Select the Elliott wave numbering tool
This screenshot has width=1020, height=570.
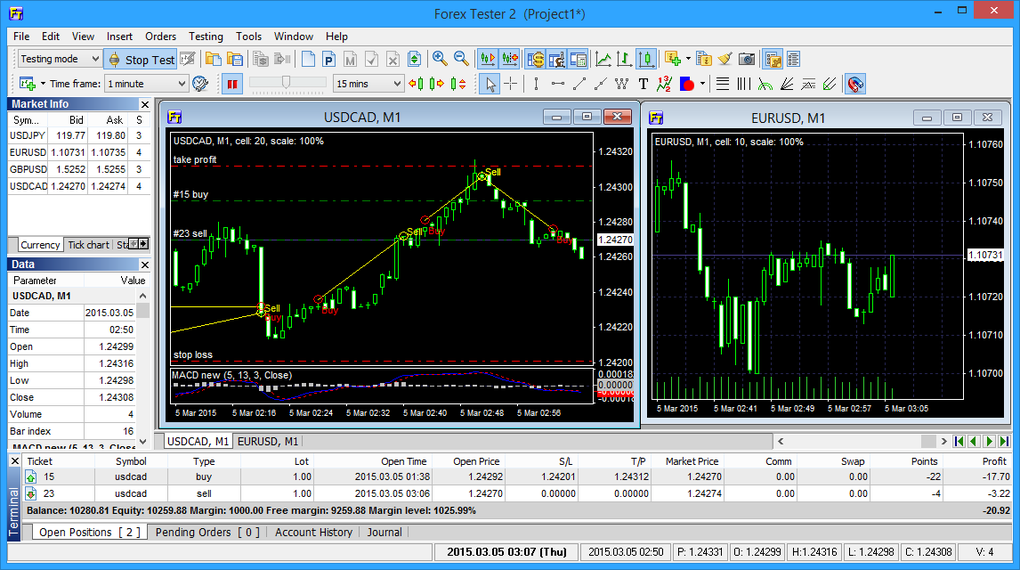tap(664, 84)
